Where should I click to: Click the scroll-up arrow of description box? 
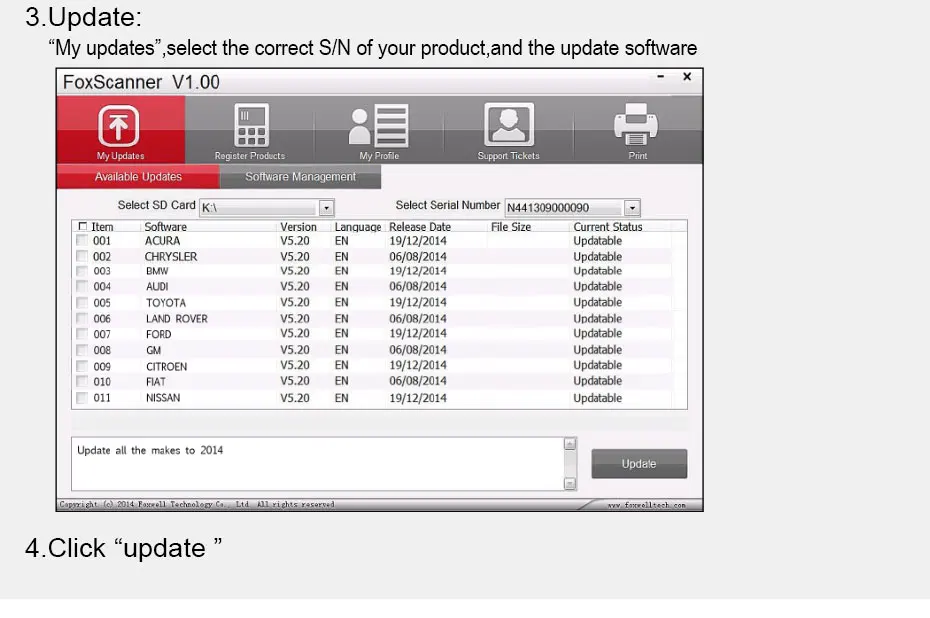point(570,444)
